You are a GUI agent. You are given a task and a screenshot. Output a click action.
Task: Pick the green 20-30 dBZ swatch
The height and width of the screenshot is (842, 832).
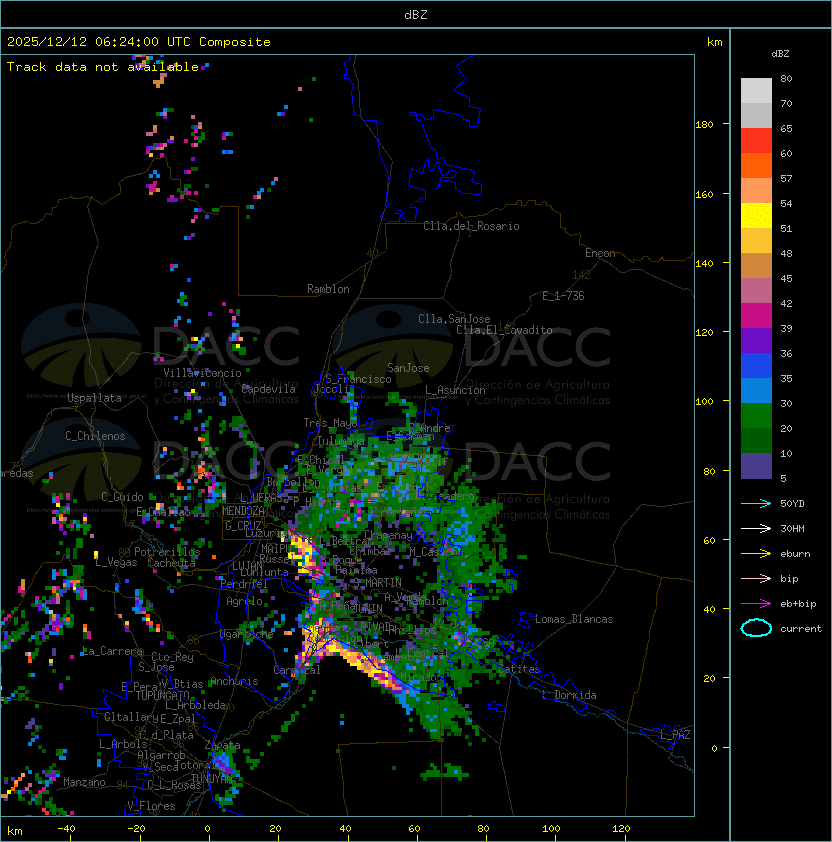756,416
